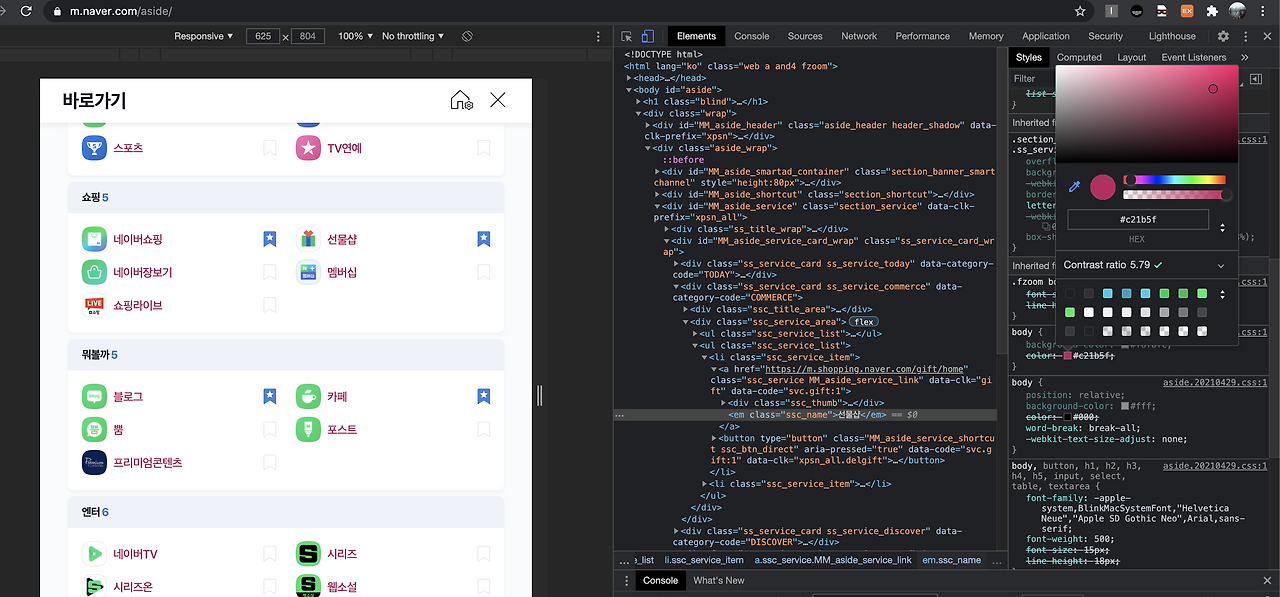The height and width of the screenshot is (597, 1280).
Task: Bookmark the 멤버십 shortcut
Action: coord(484,272)
